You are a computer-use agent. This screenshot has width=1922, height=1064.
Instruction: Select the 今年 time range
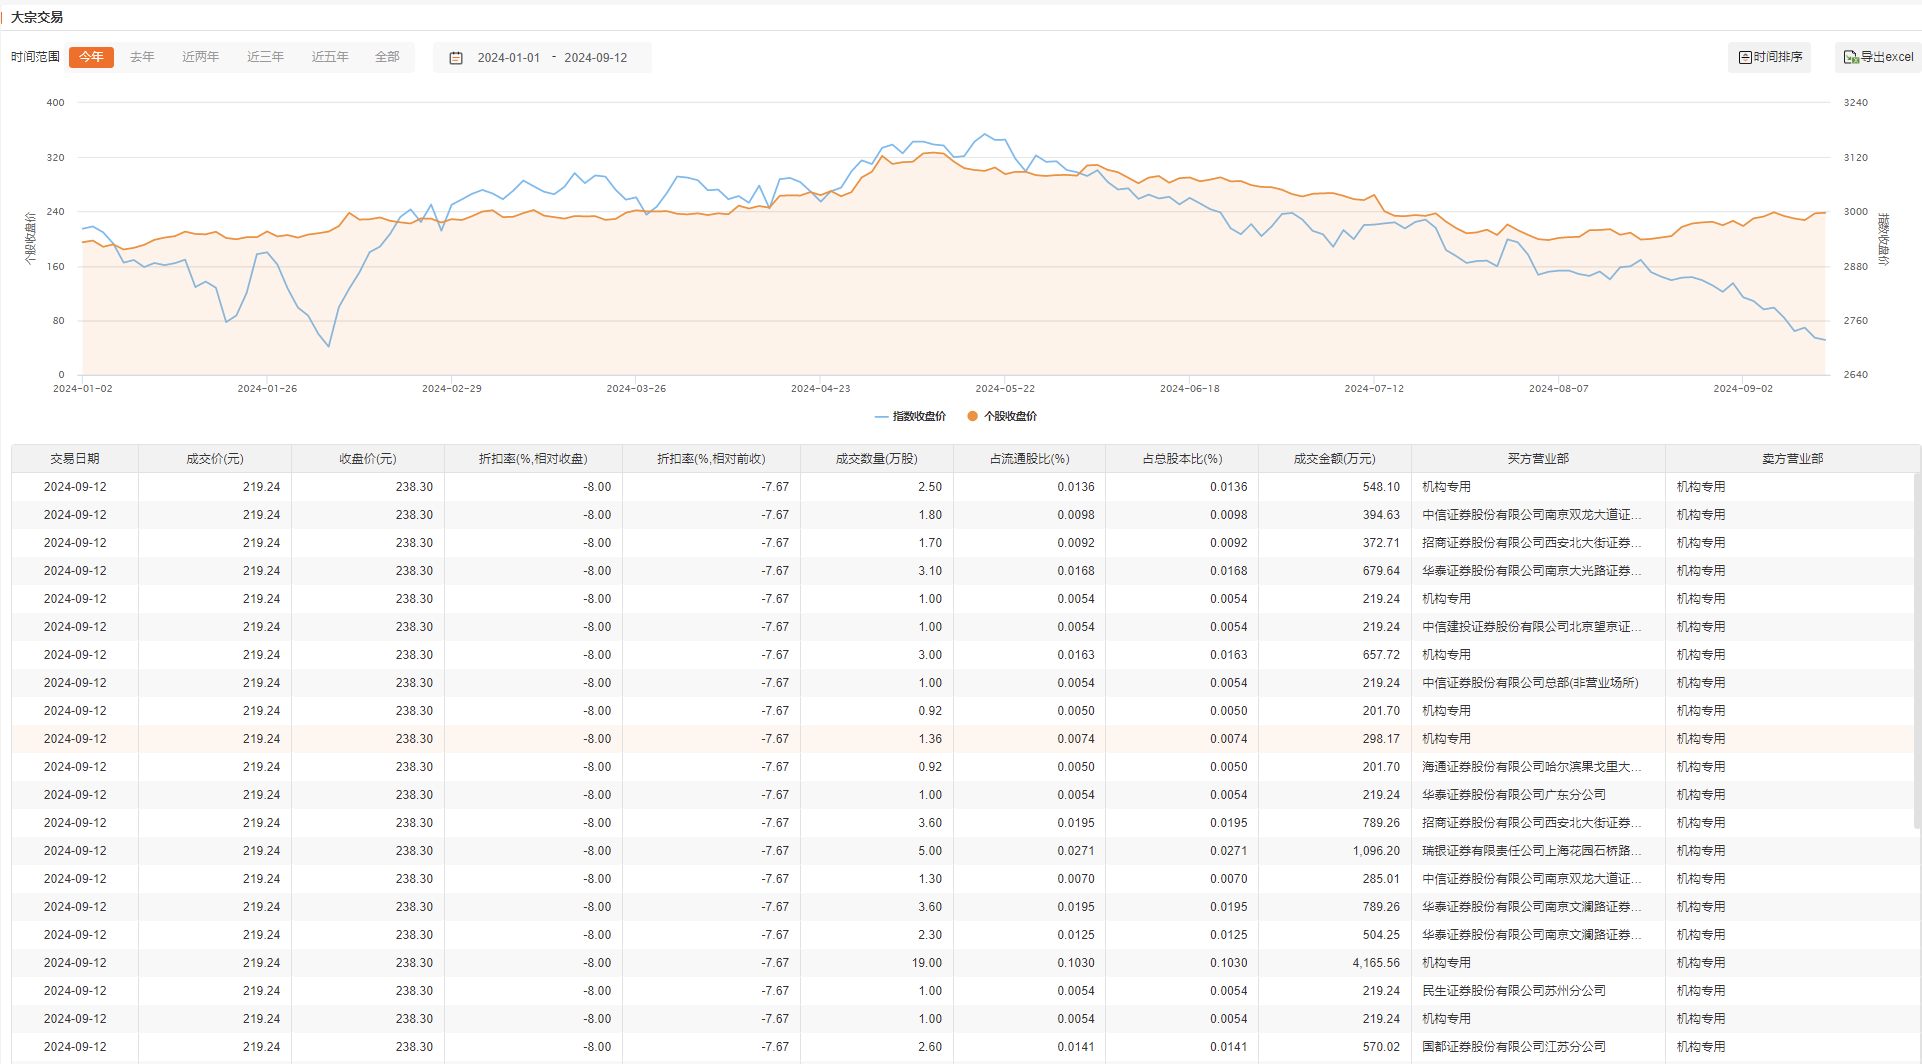pyautogui.click(x=91, y=57)
